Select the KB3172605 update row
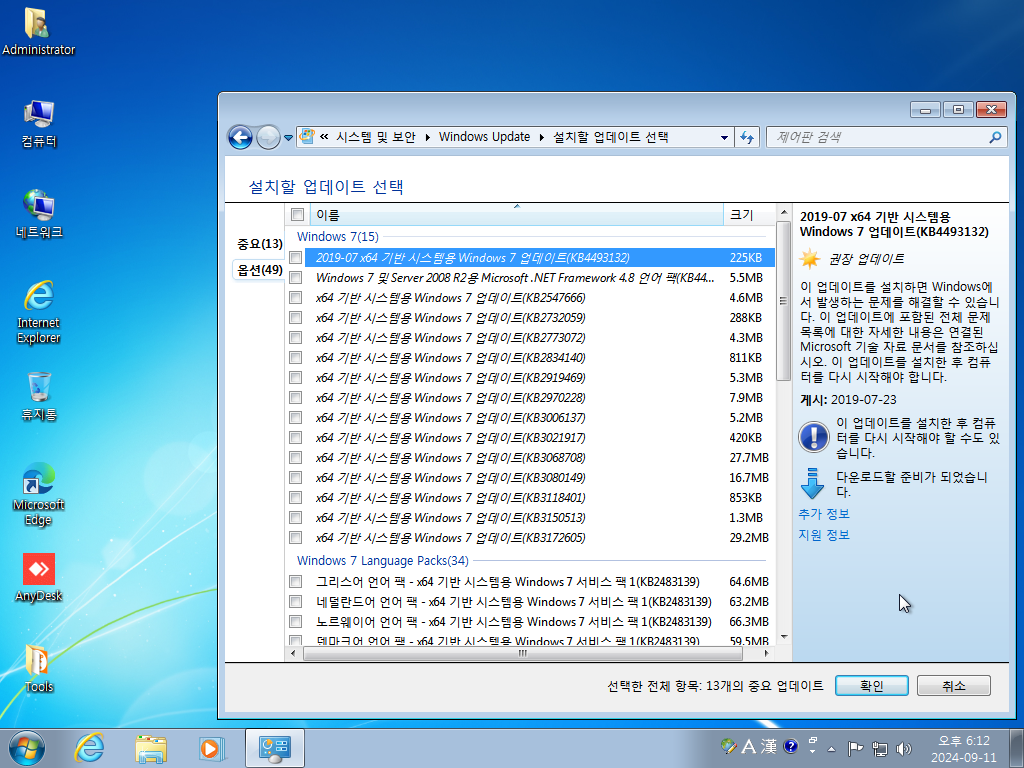The height and width of the screenshot is (768, 1024). point(530,537)
